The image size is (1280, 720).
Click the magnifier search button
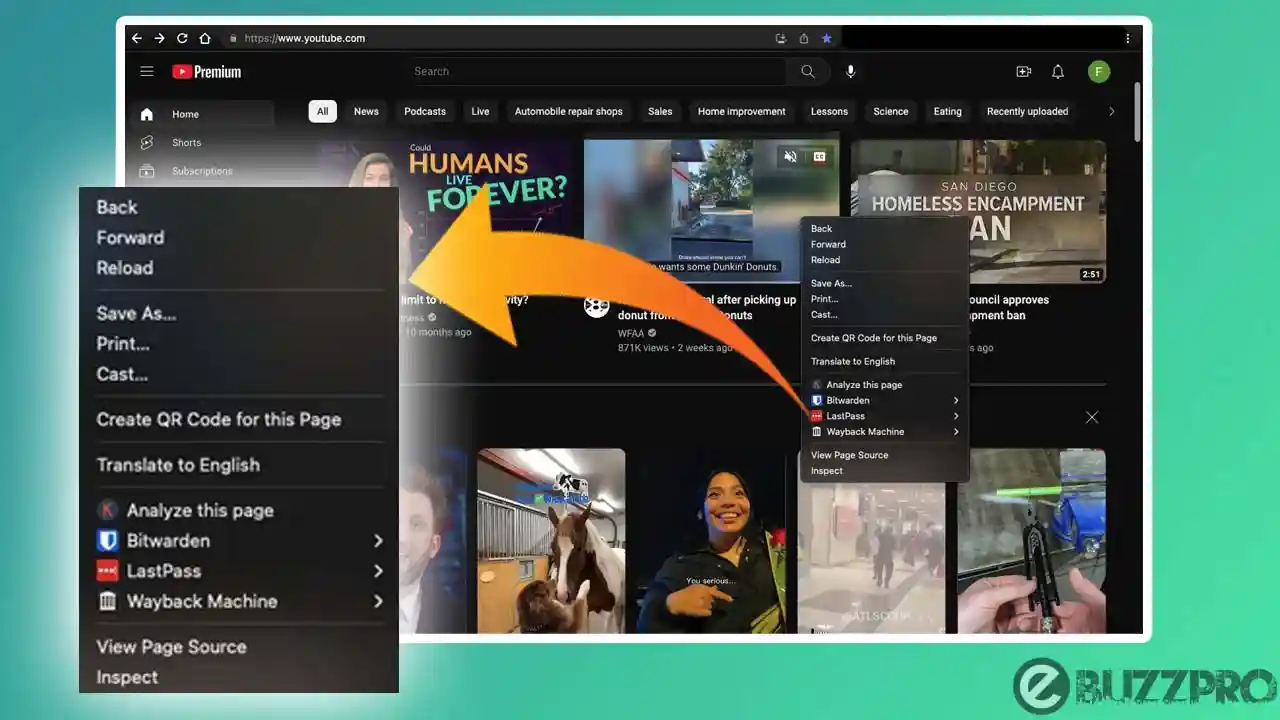pos(807,71)
